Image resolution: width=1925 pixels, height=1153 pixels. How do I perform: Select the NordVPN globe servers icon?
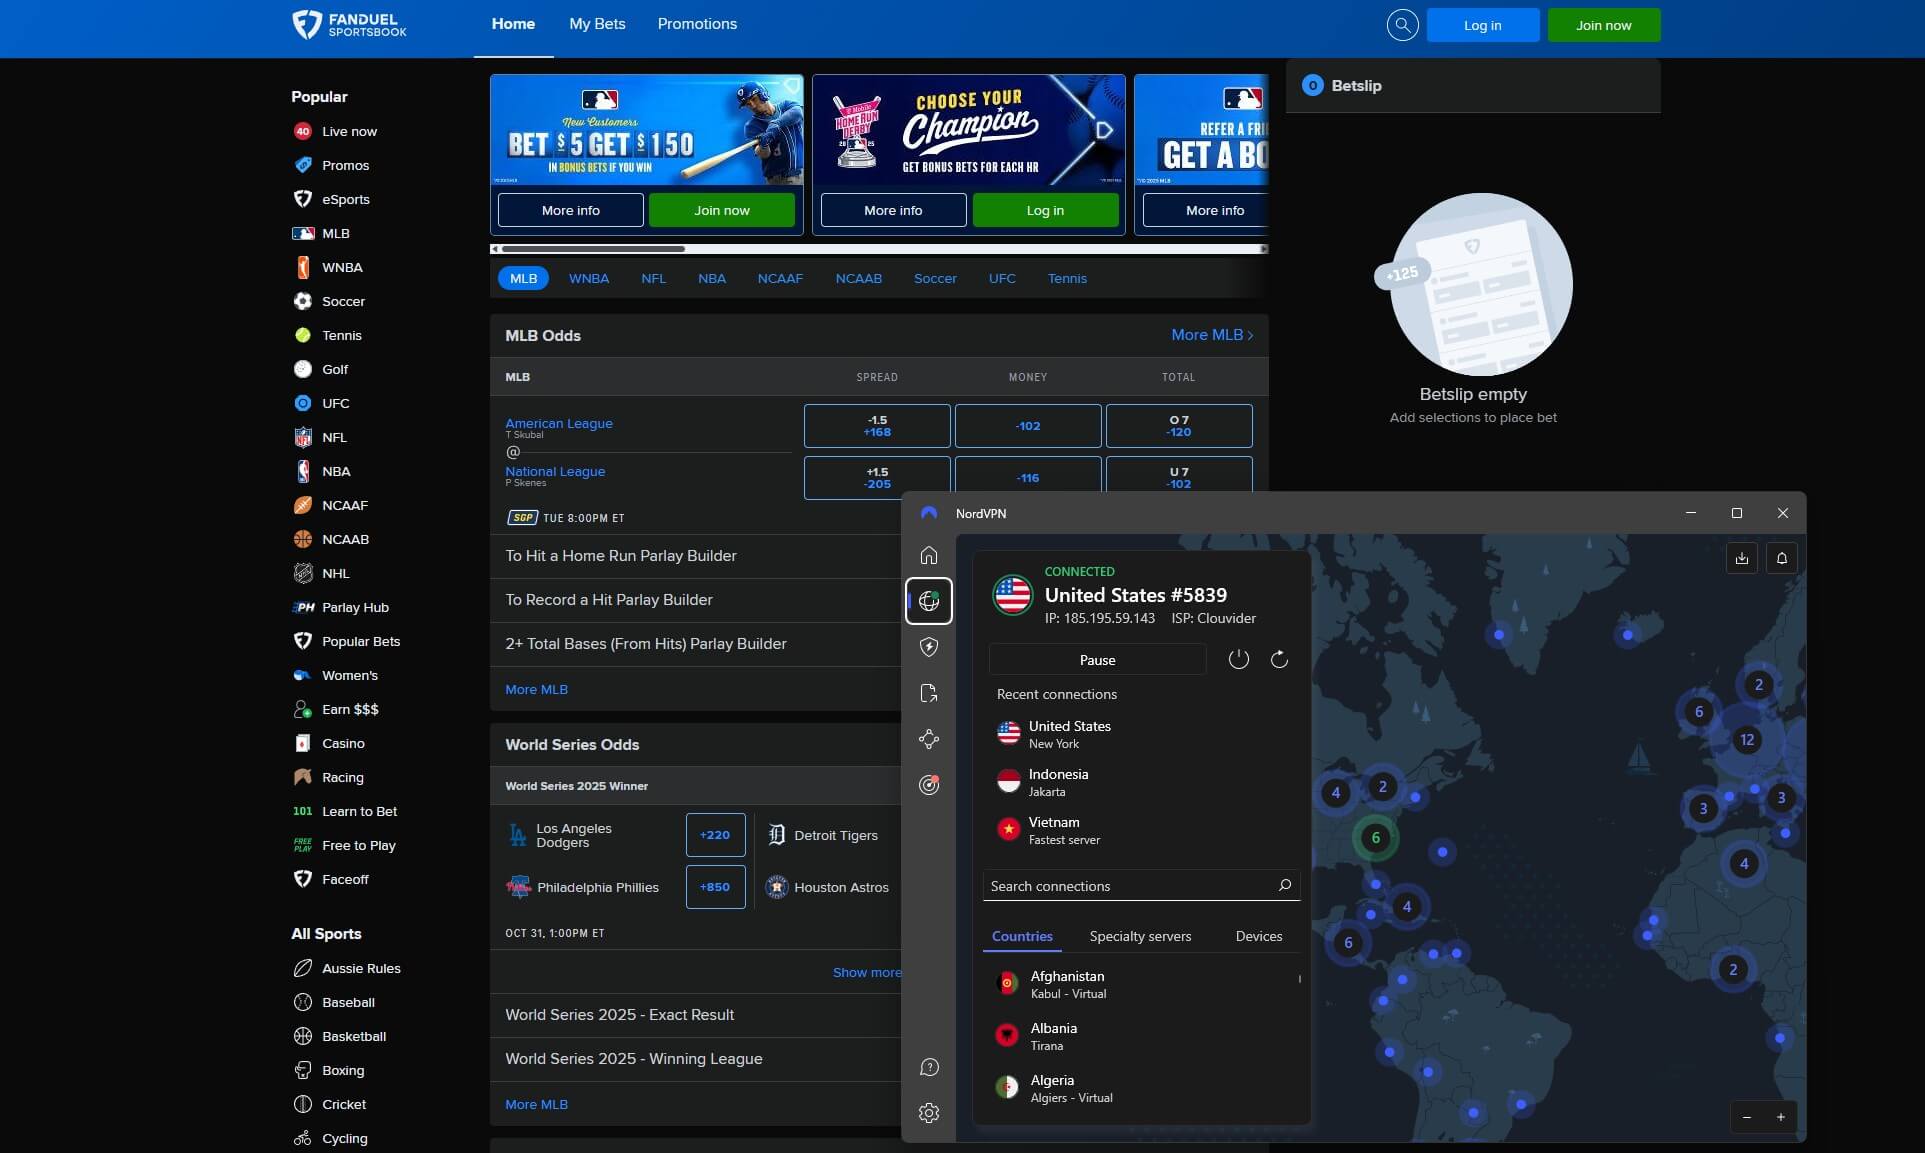[929, 601]
